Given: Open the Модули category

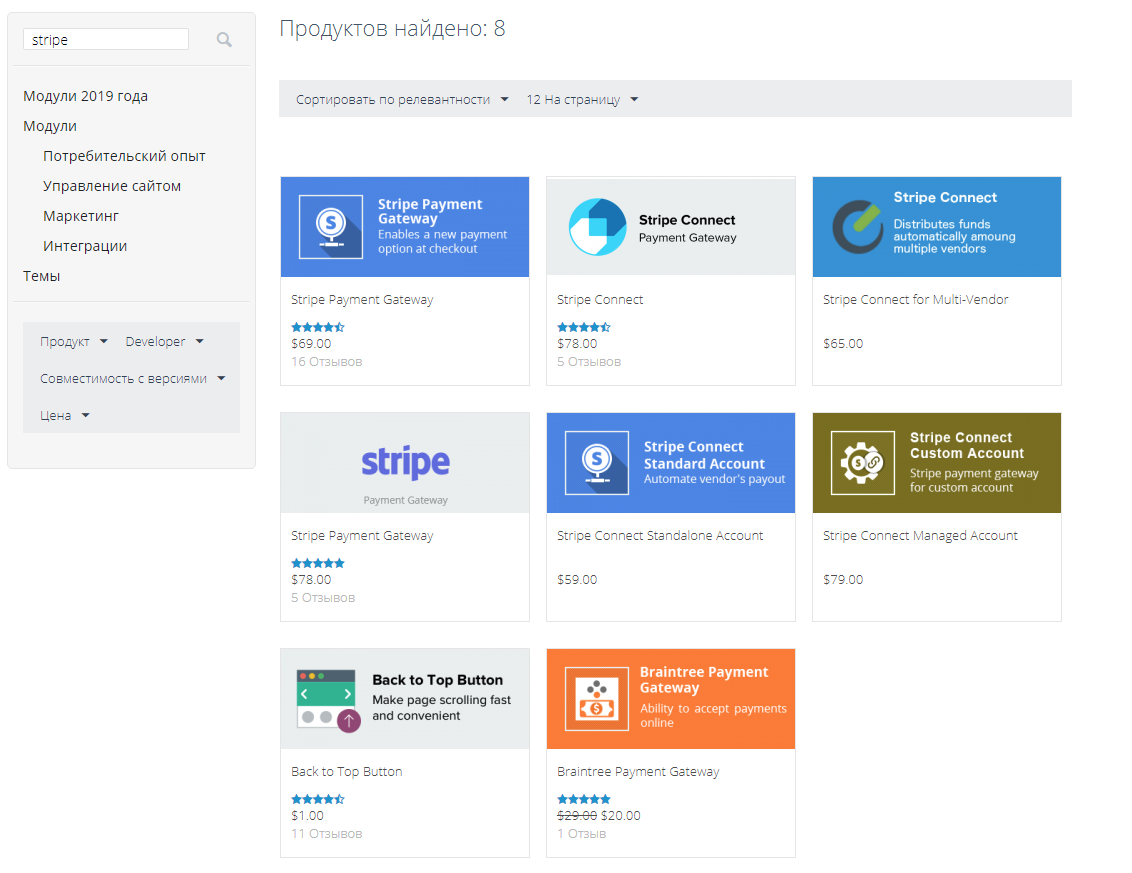Looking at the screenshot, I should pyautogui.click(x=50, y=126).
